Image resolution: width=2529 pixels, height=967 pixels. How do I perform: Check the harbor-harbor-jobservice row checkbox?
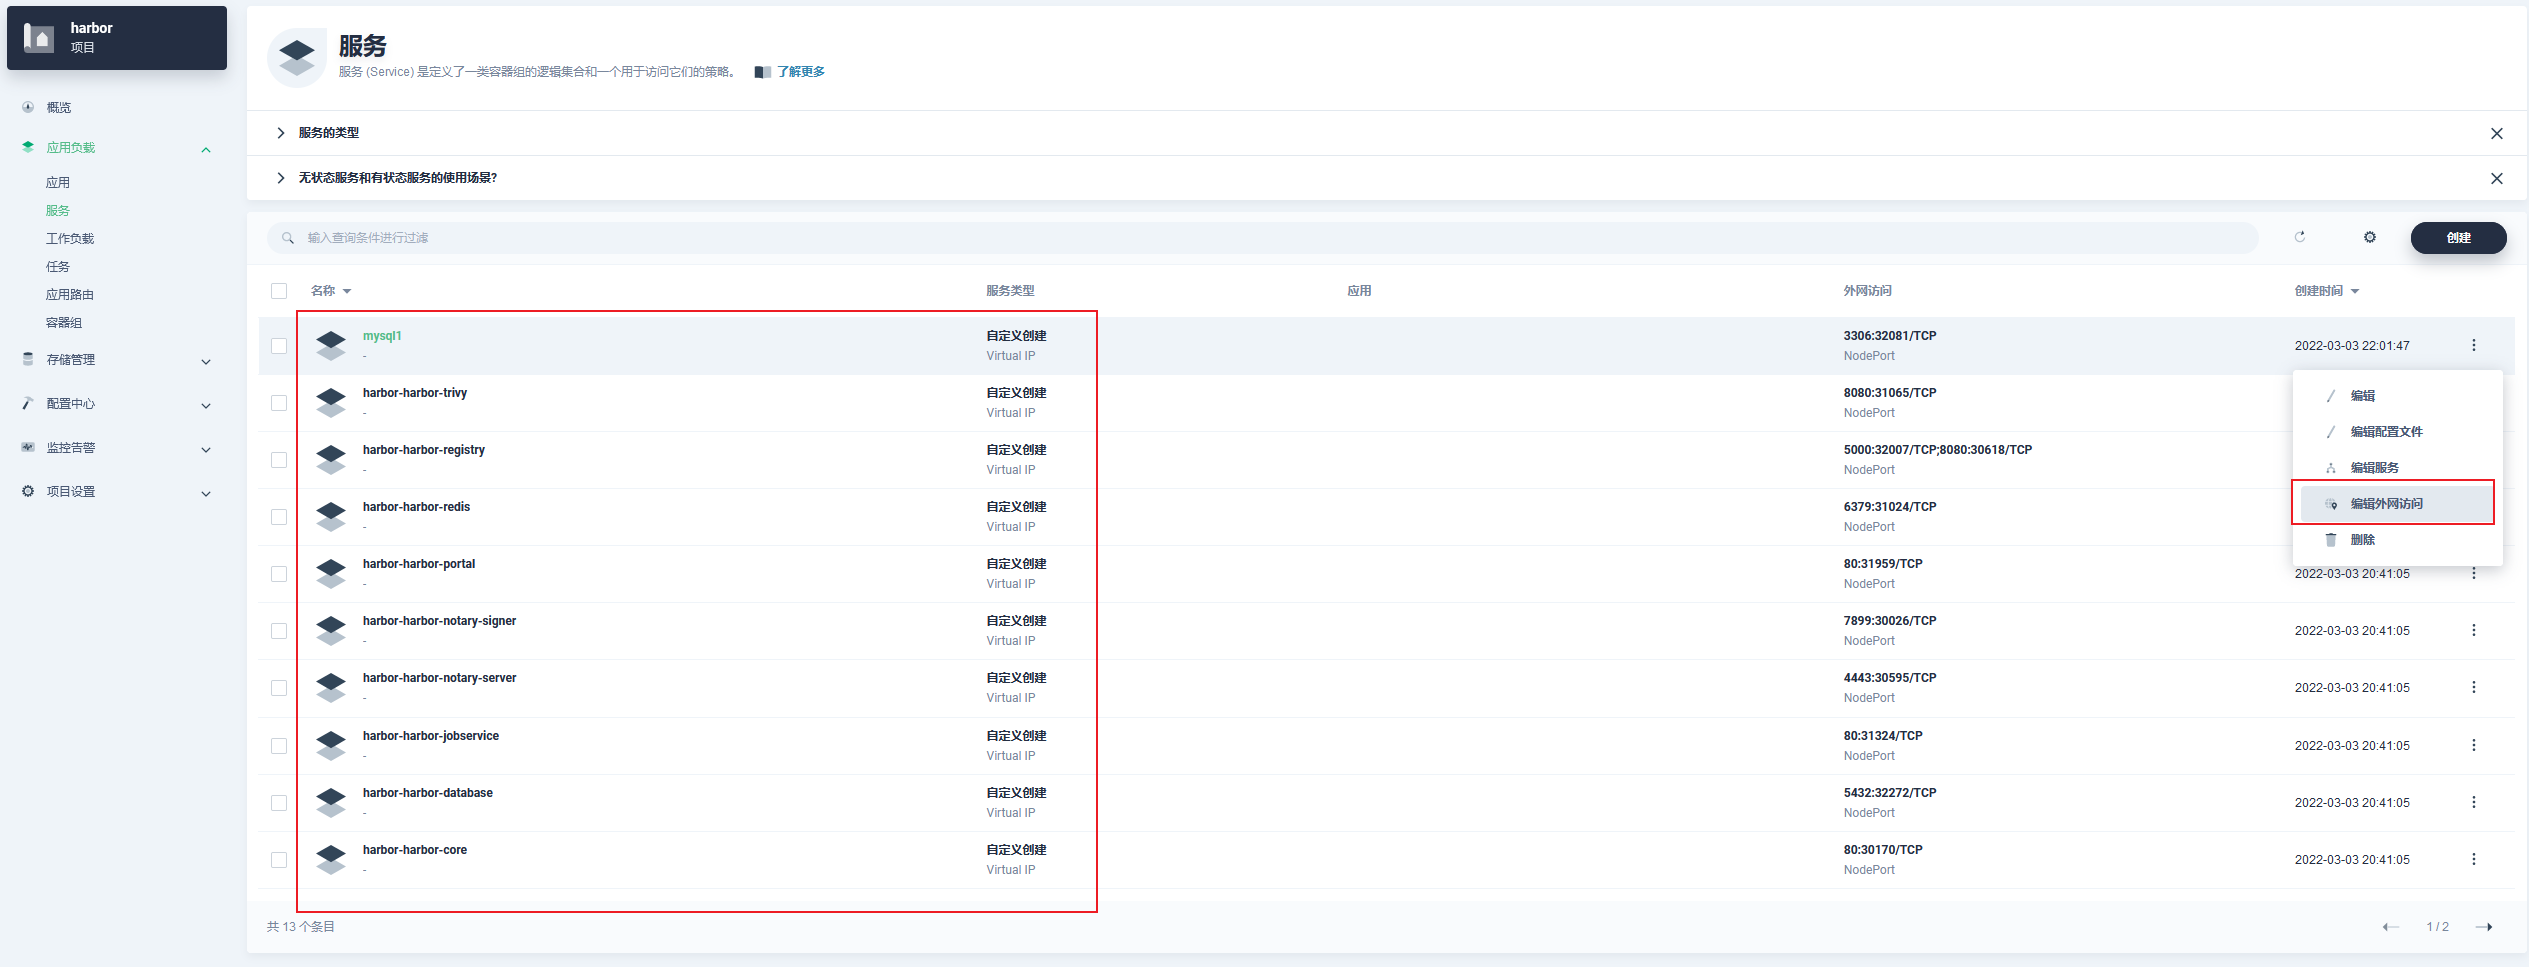[279, 746]
